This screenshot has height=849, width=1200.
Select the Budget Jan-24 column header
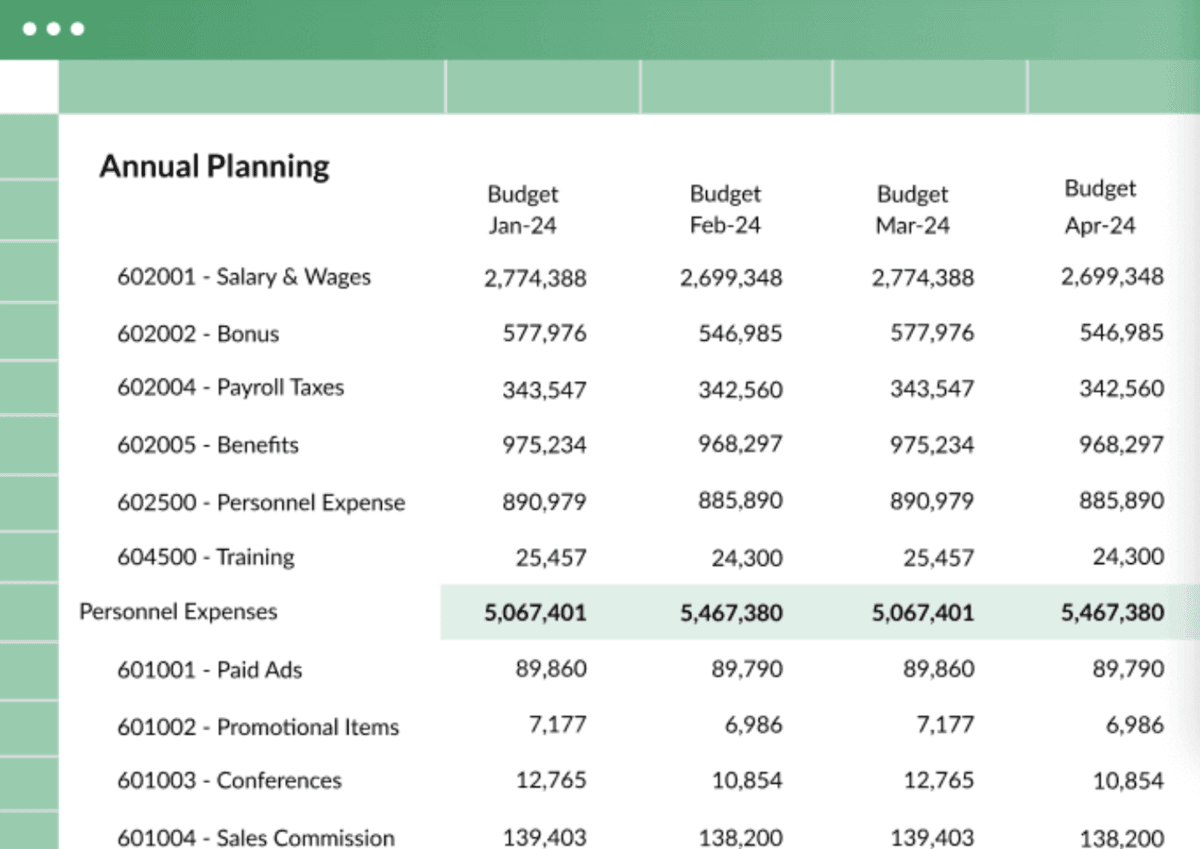[x=522, y=209]
